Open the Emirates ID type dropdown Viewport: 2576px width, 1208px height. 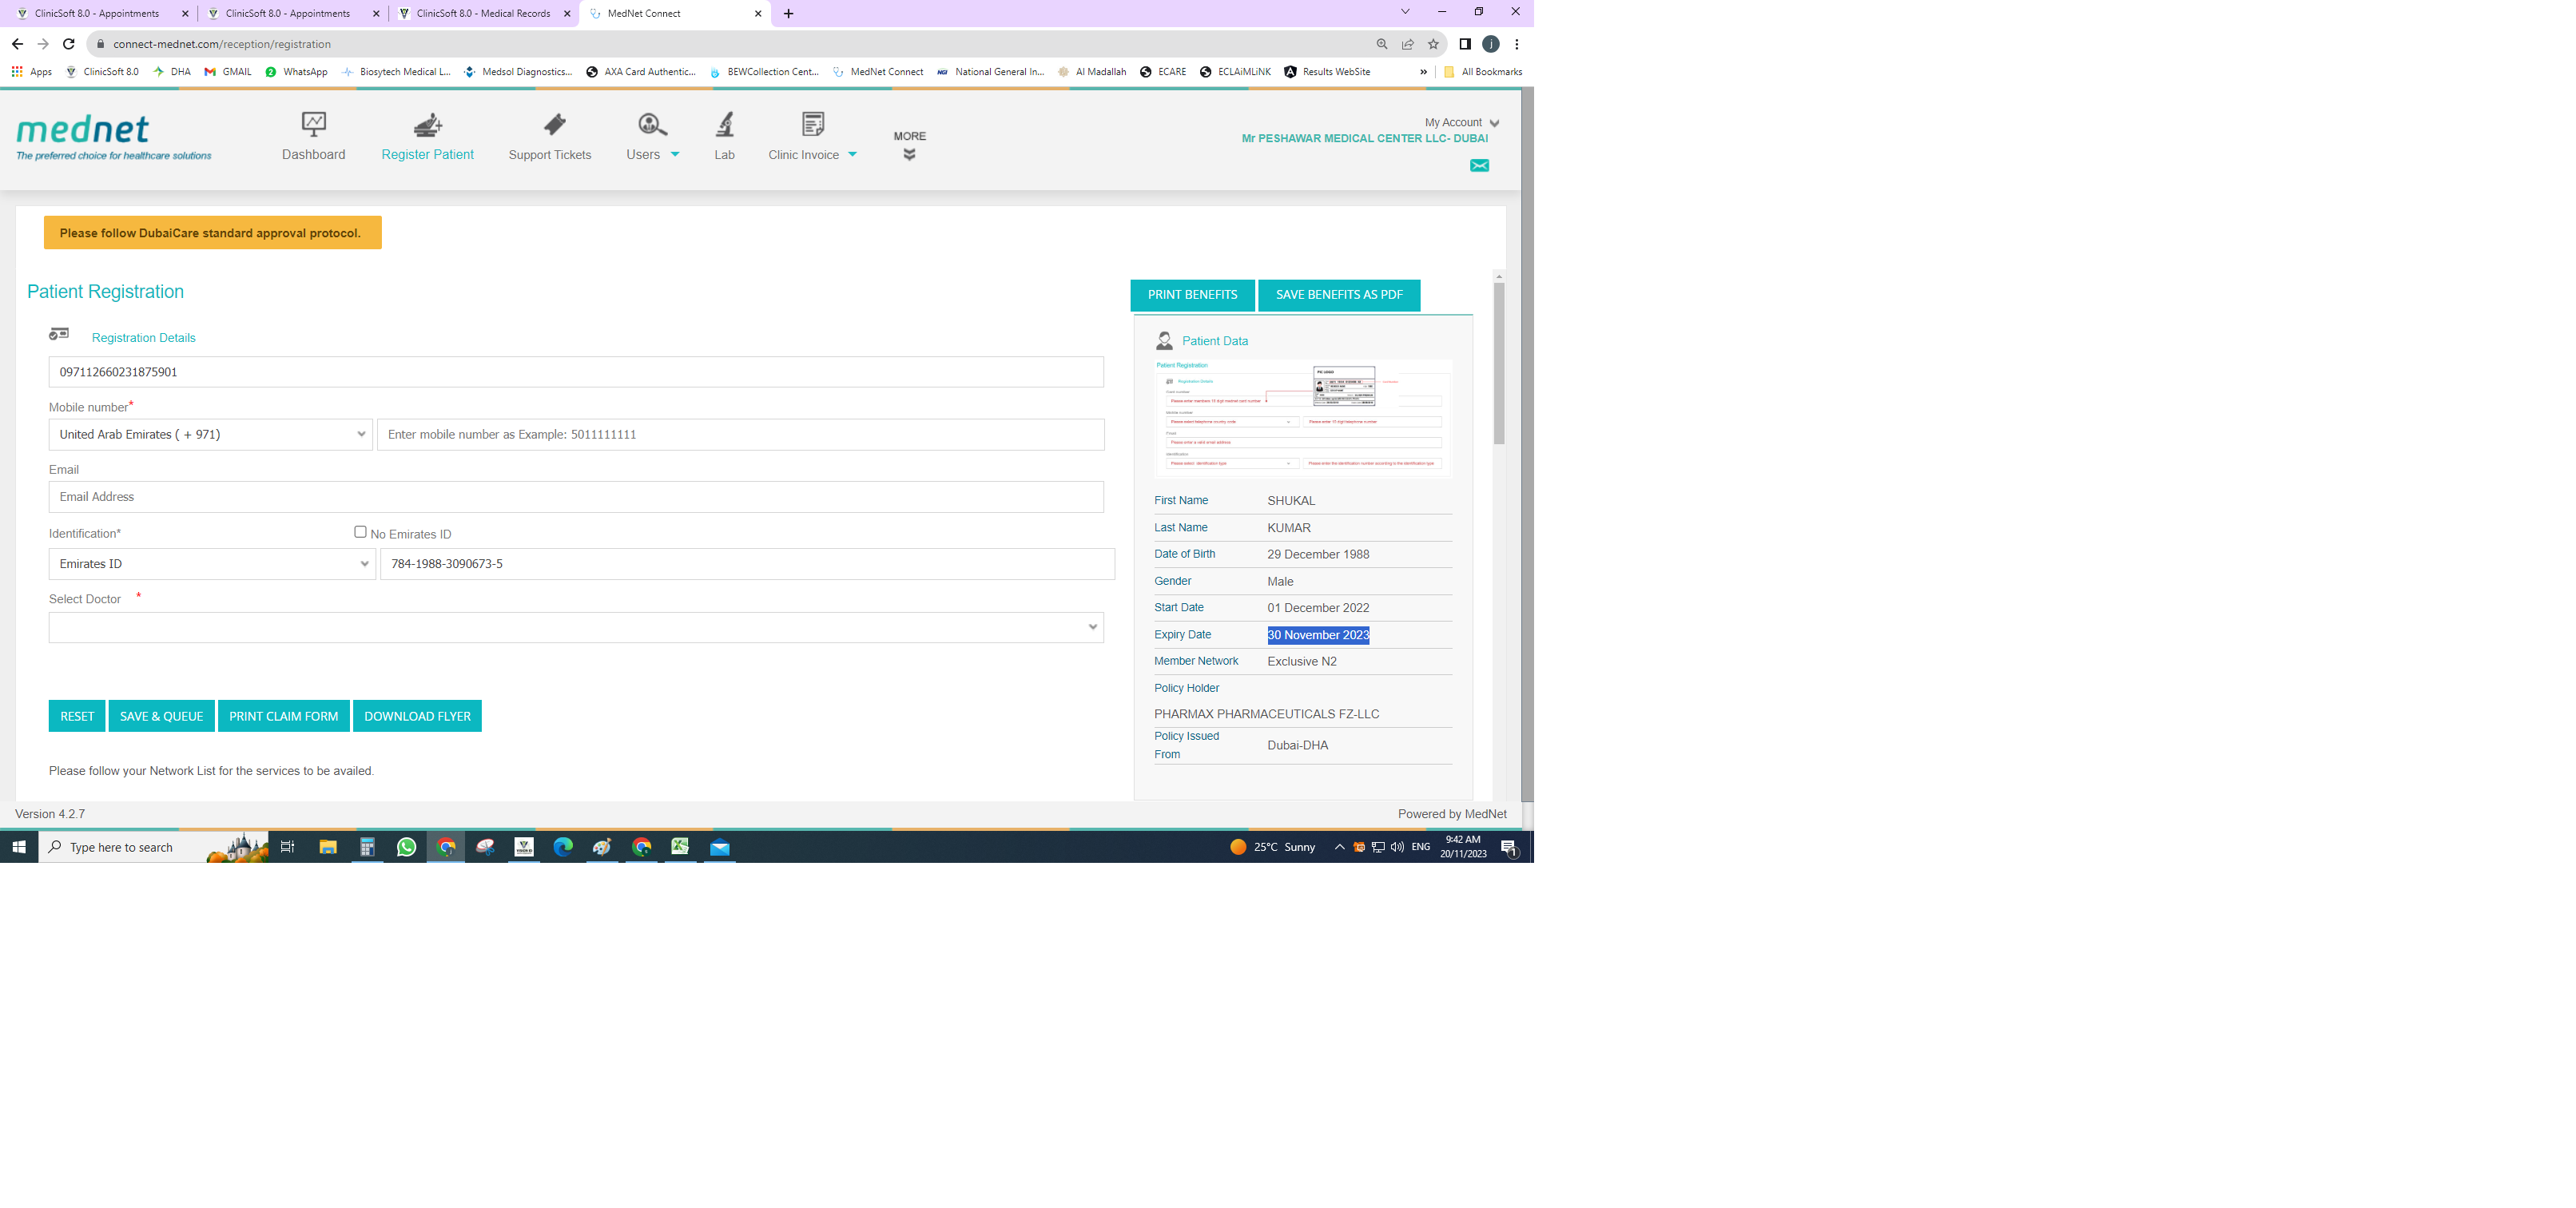(x=212, y=564)
